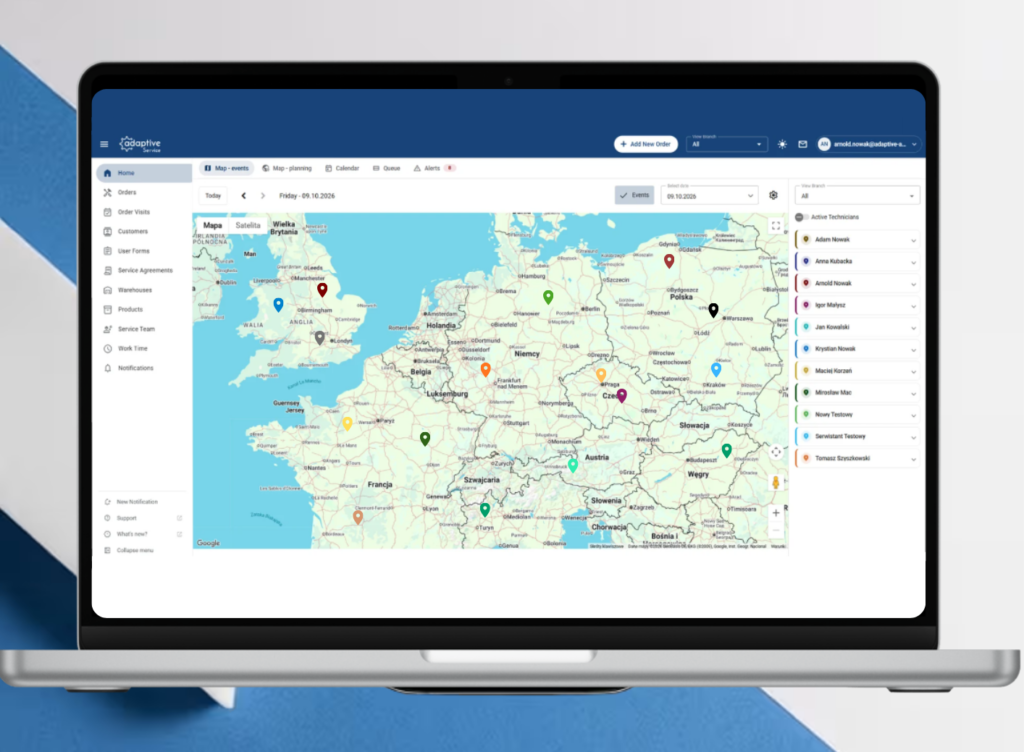
Task: Switch to the Calendar tab
Action: pyautogui.click(x=342, y=168)
